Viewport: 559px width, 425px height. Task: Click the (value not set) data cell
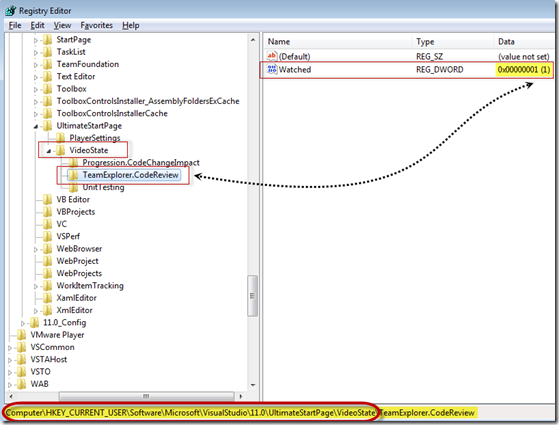[x=524, y=56]
